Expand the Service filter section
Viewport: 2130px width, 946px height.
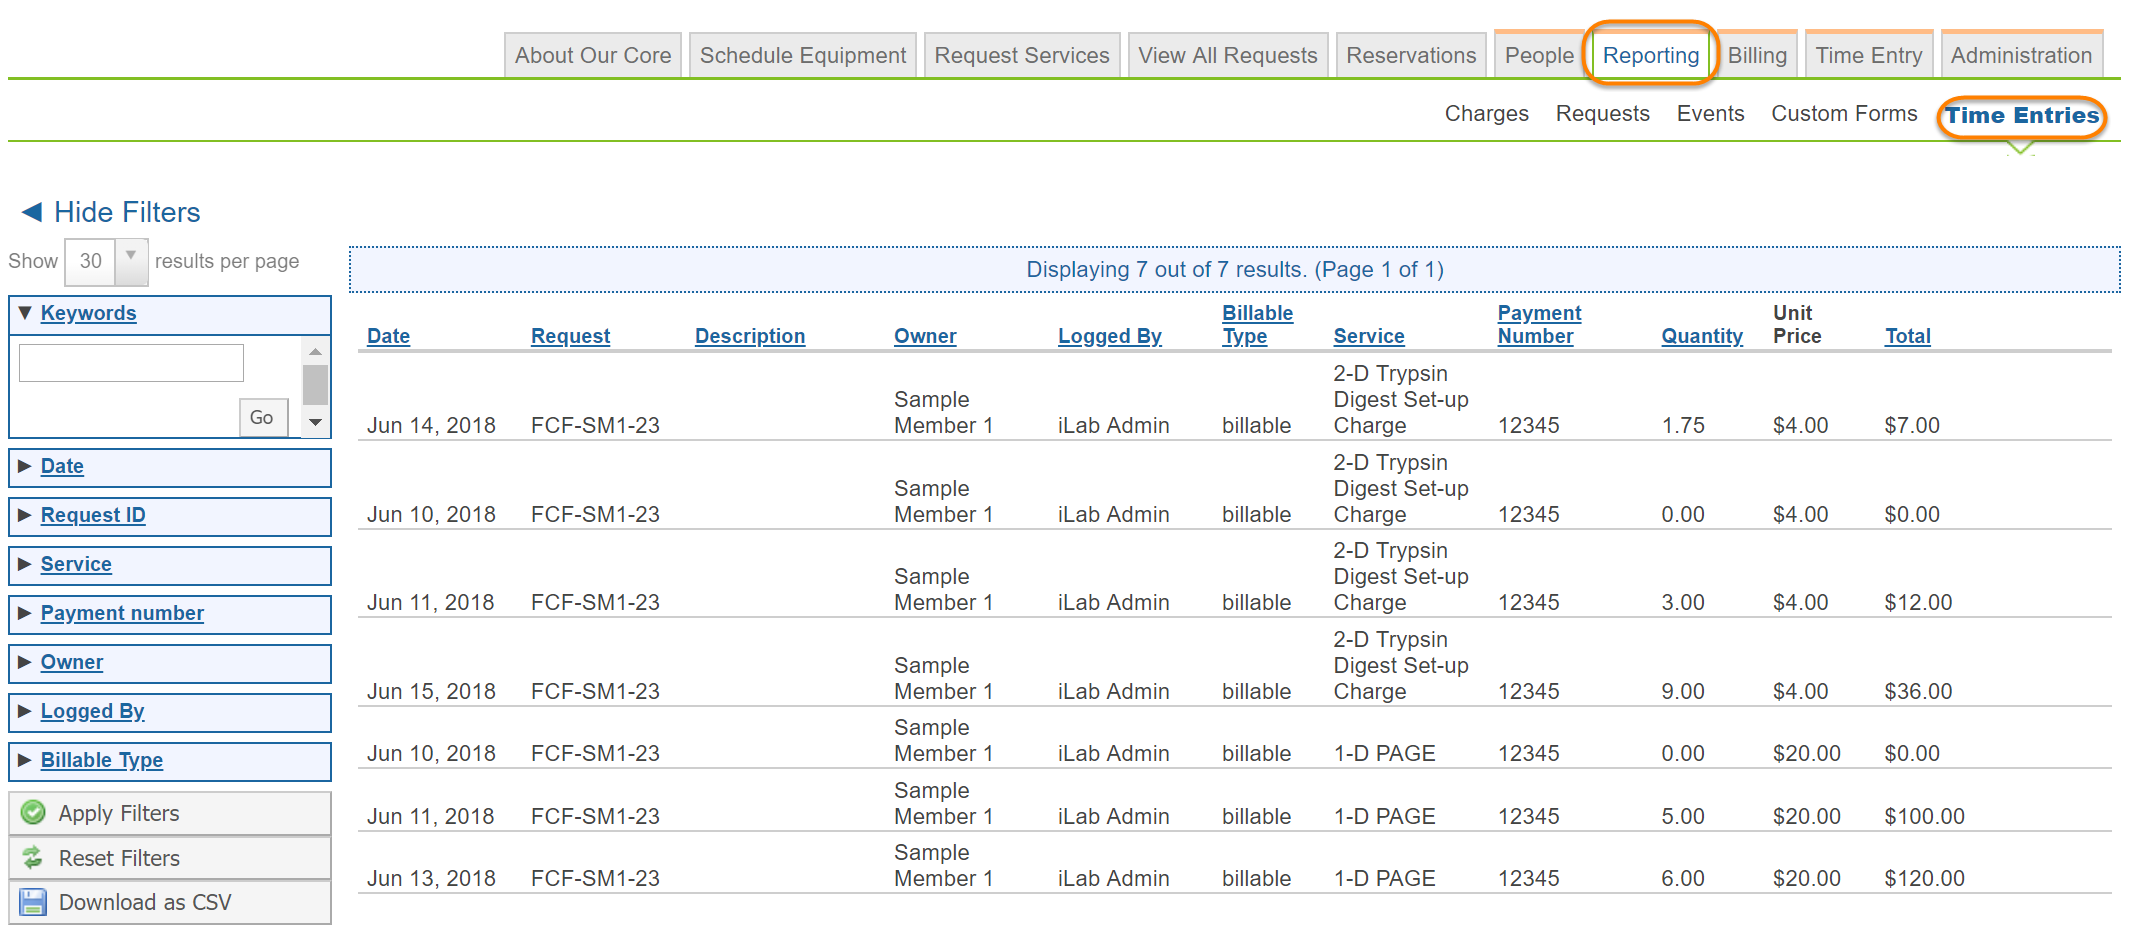[x=76, y=564]
